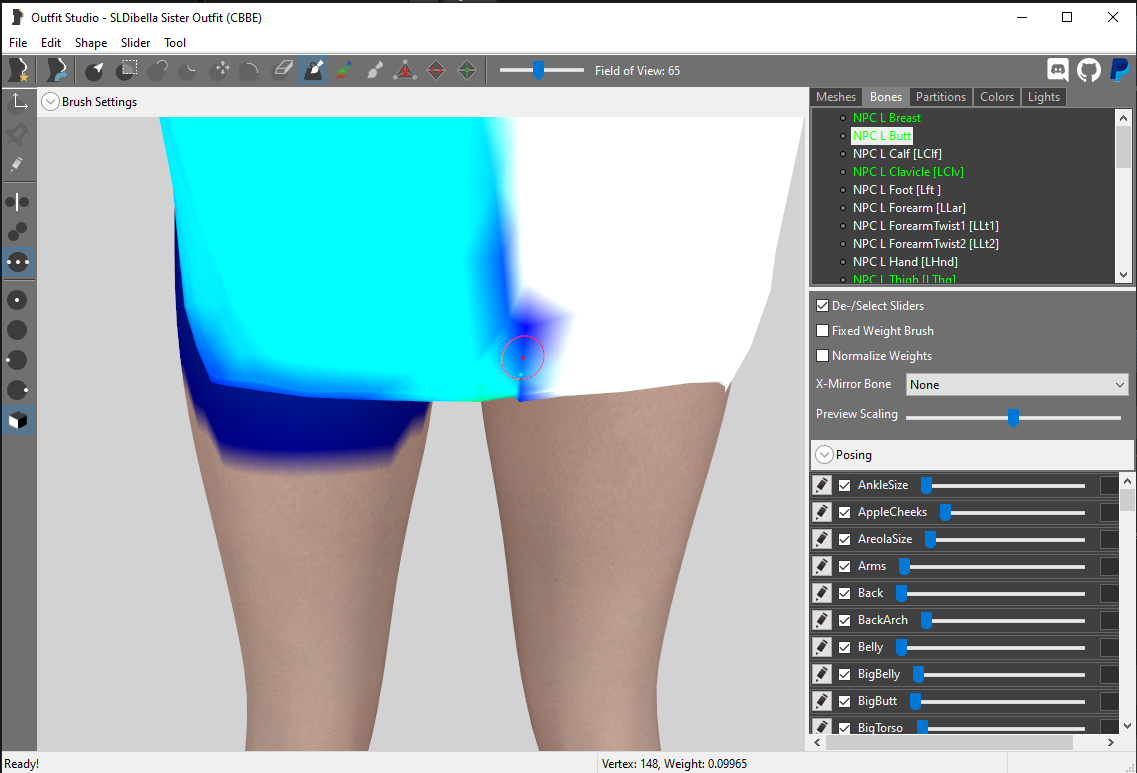This screenshot has height=773, width=1137.
Task: Uncheck the AreolaSize slider checkbox
Action: (845, 540)
